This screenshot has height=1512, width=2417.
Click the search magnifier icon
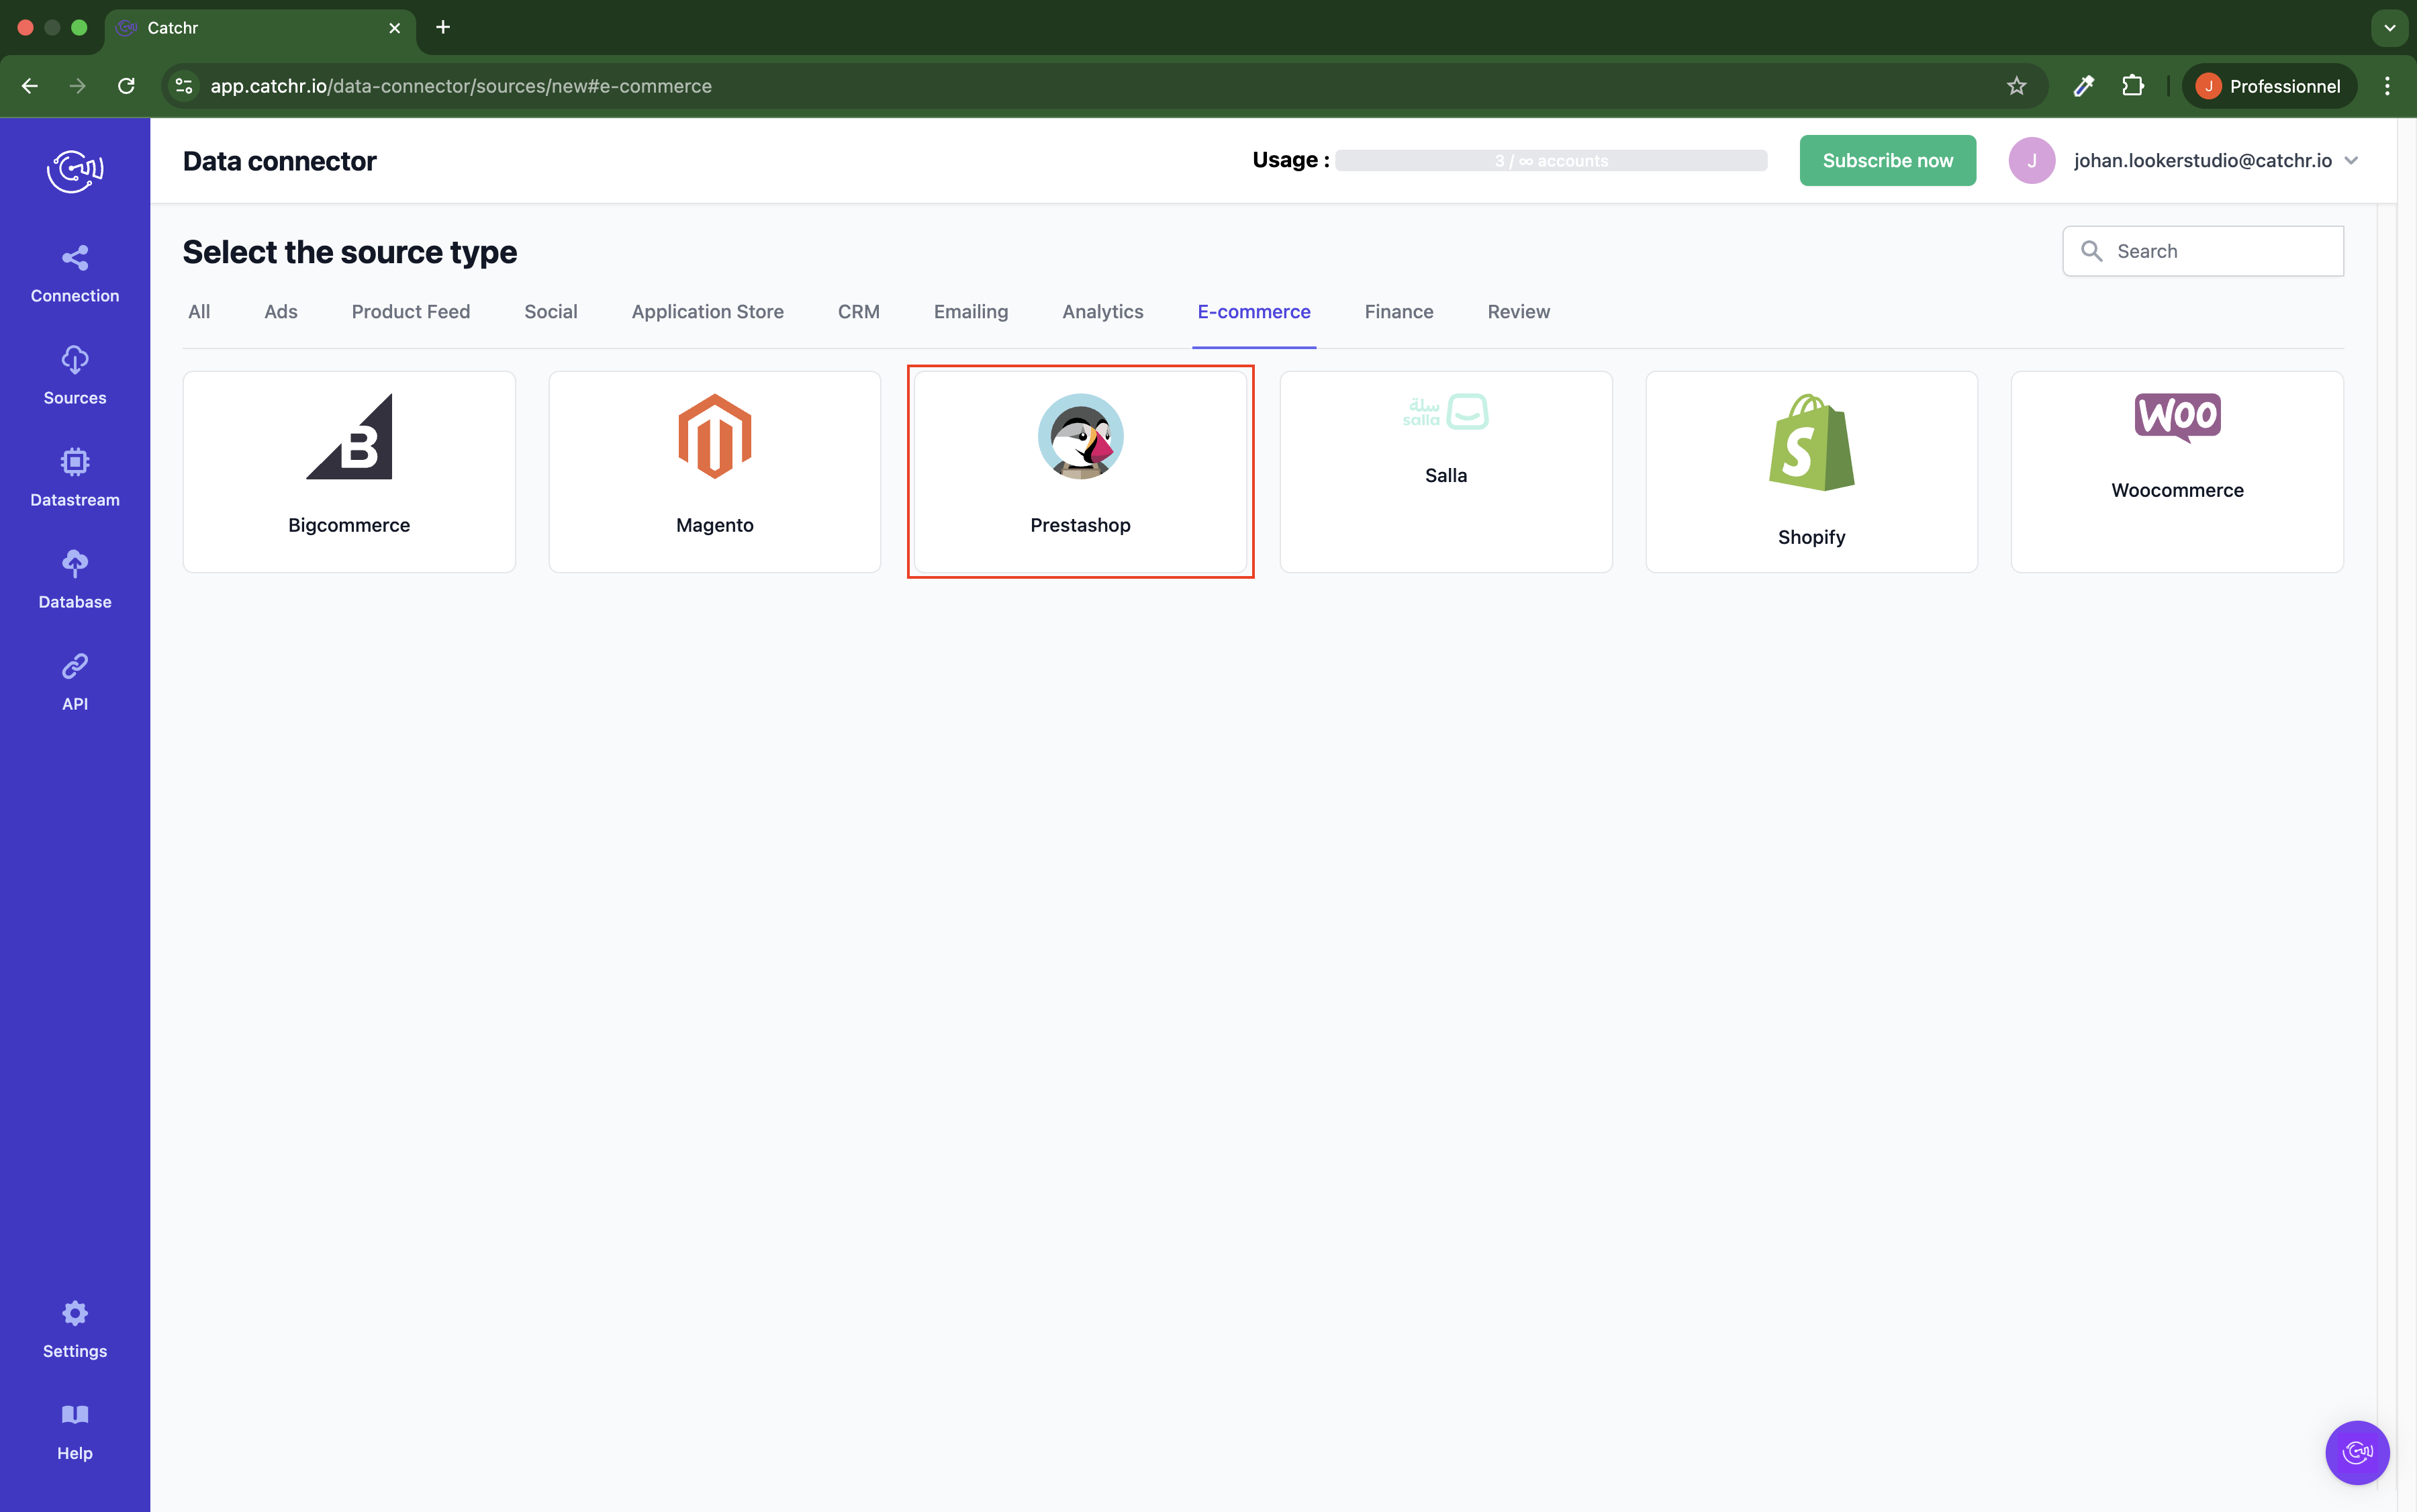(x=2091, y=251)
